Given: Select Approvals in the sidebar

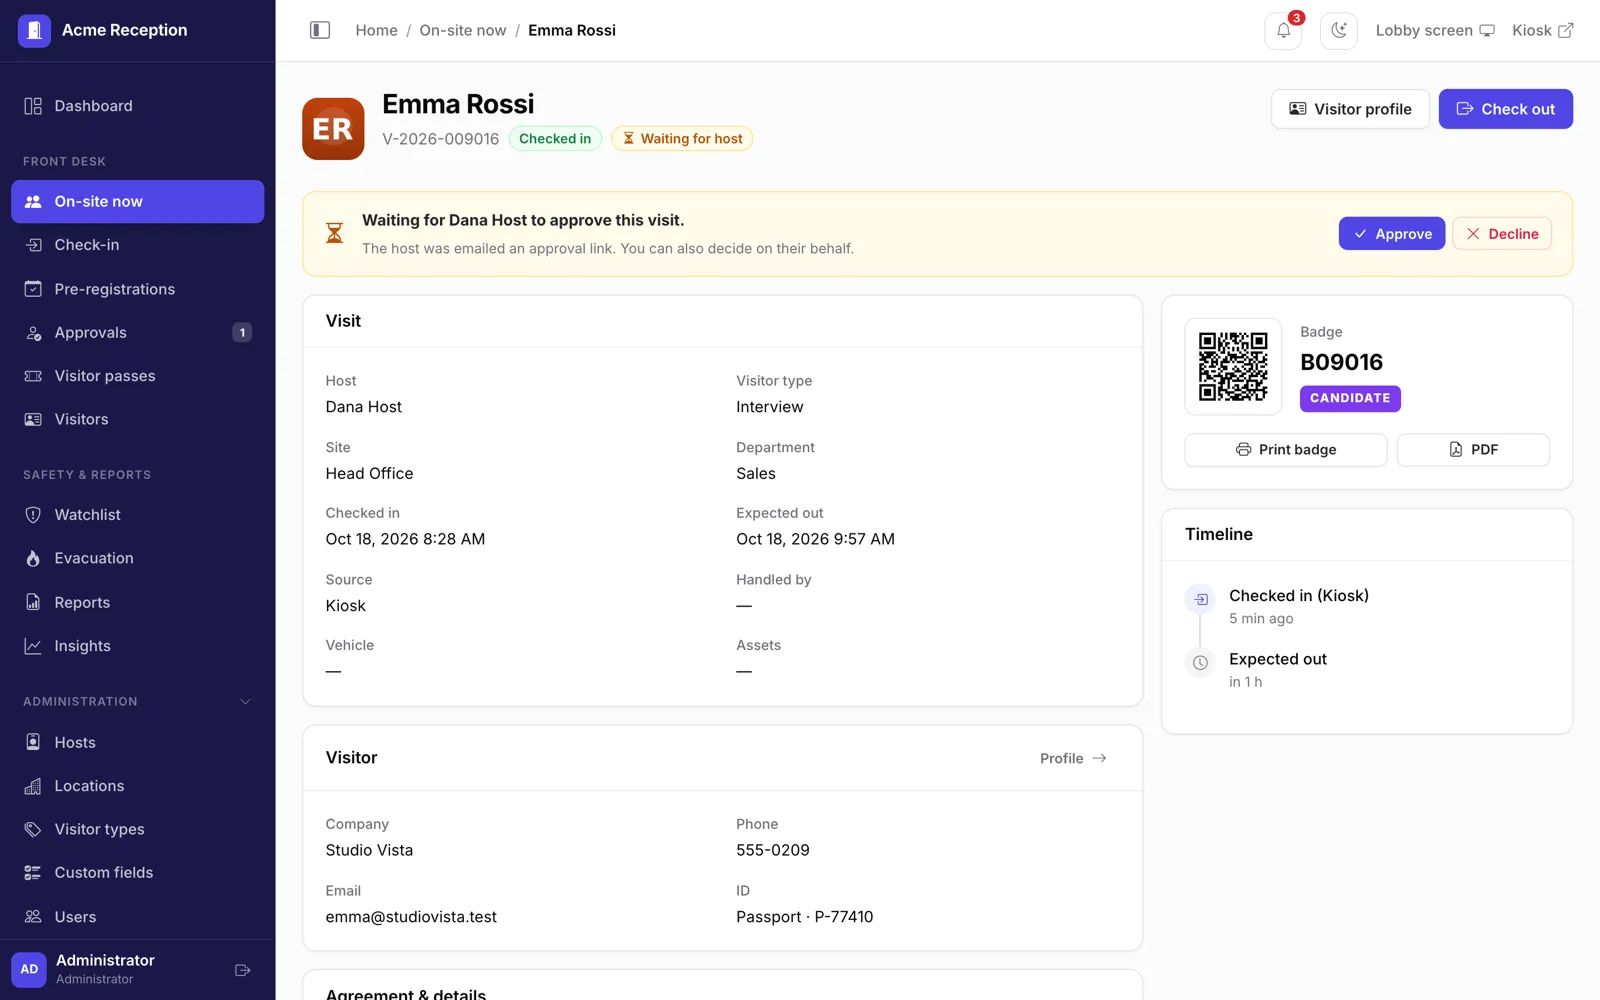Looking at the screenshot, I should [x=138, y=333].
